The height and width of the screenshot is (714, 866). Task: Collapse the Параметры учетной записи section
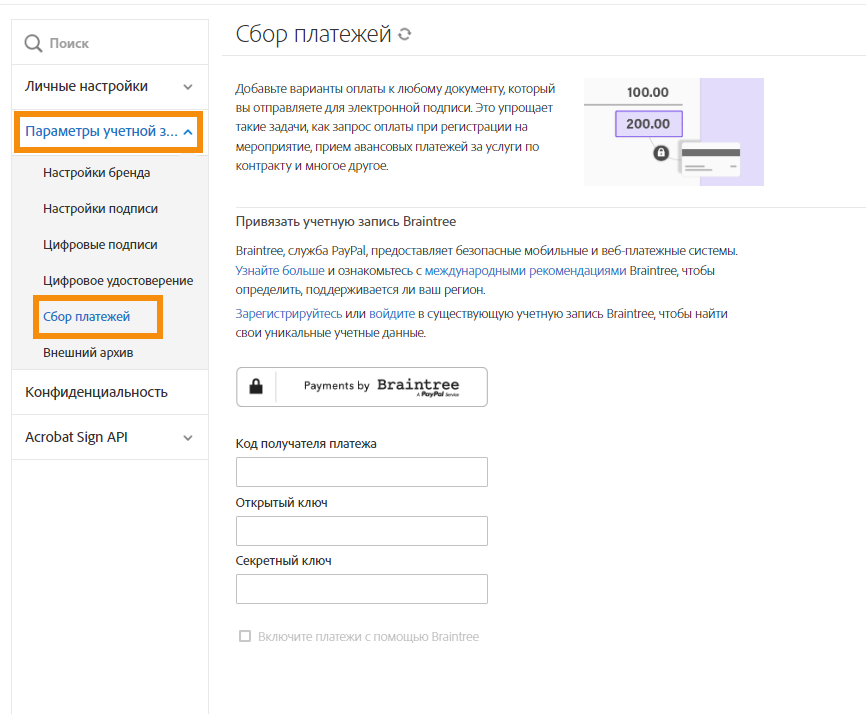(x=189, y=132)
